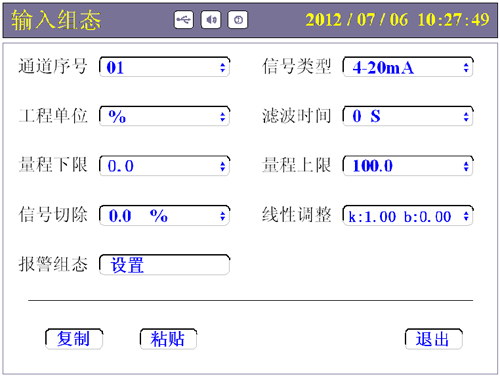Select the 滤波时间 0 S value field
Image resolution: width=500 pixels, height=377 pixels.
coord(408,117)
